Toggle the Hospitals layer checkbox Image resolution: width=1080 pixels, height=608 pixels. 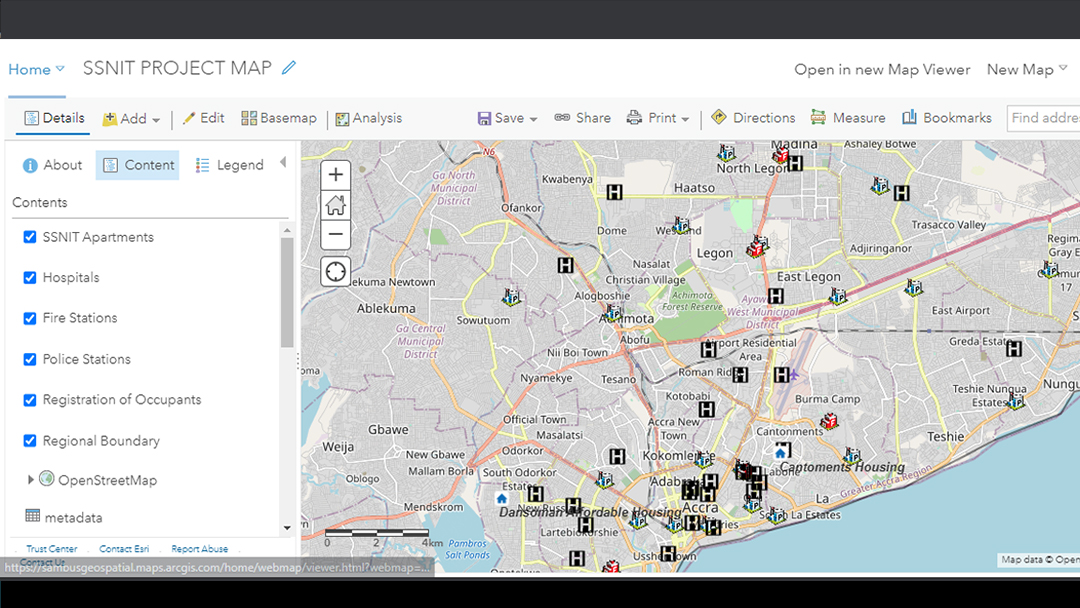30,277
